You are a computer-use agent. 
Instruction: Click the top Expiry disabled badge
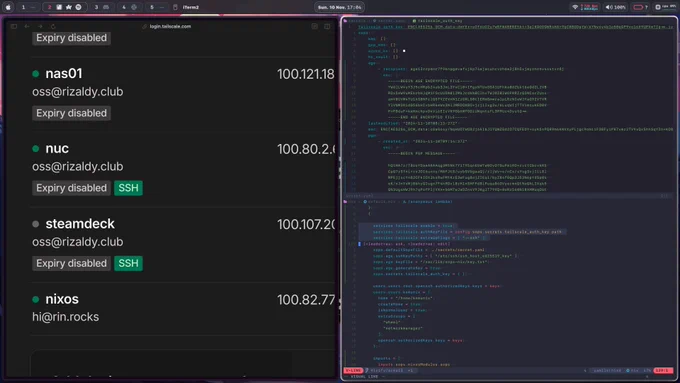72,38
